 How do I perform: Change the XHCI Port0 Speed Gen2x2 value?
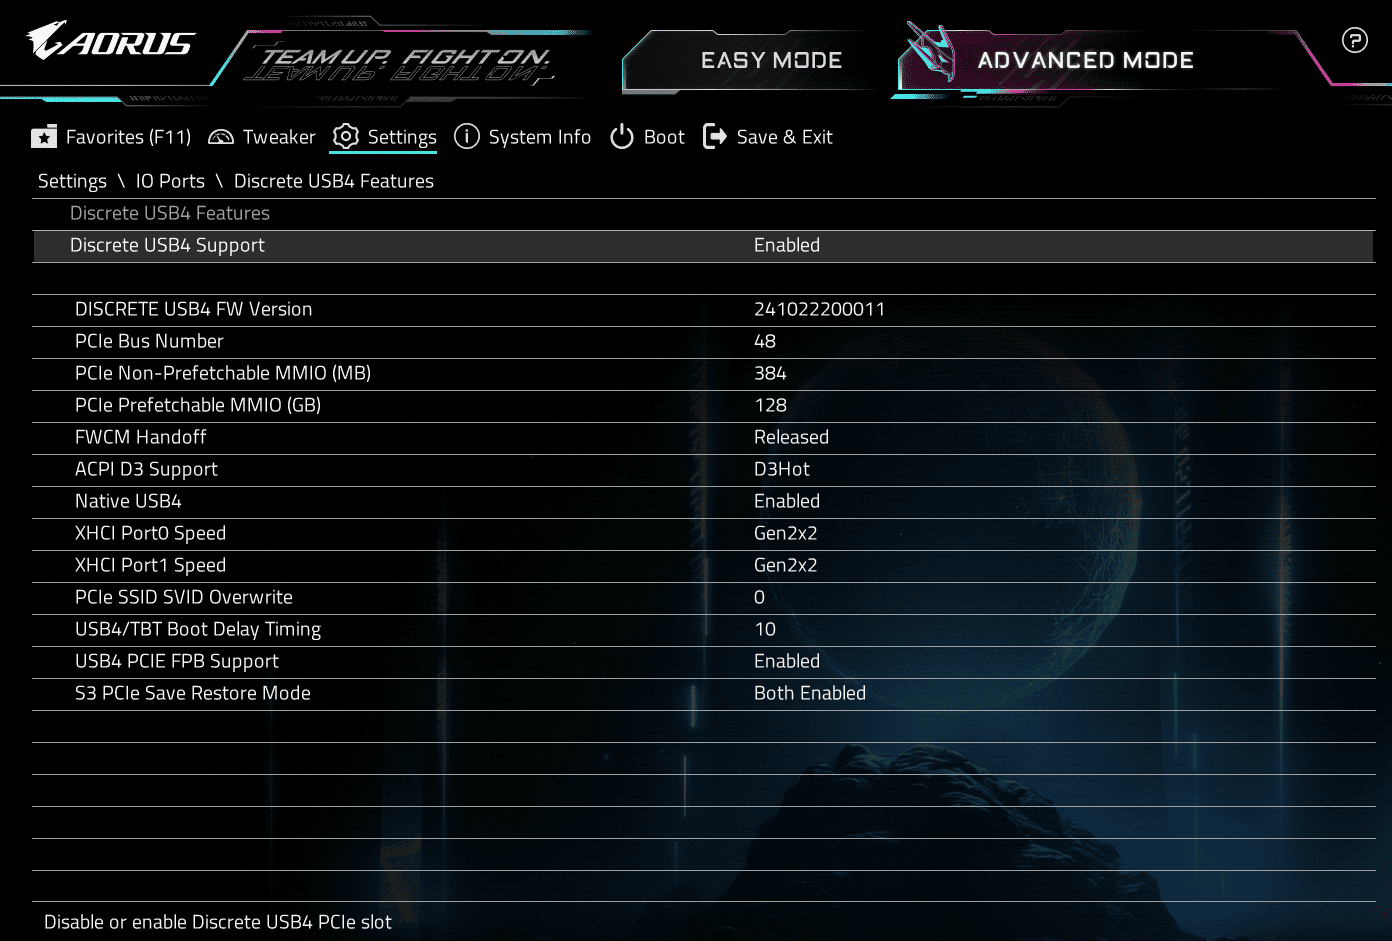pyautogui.click(x=786, y=533)
